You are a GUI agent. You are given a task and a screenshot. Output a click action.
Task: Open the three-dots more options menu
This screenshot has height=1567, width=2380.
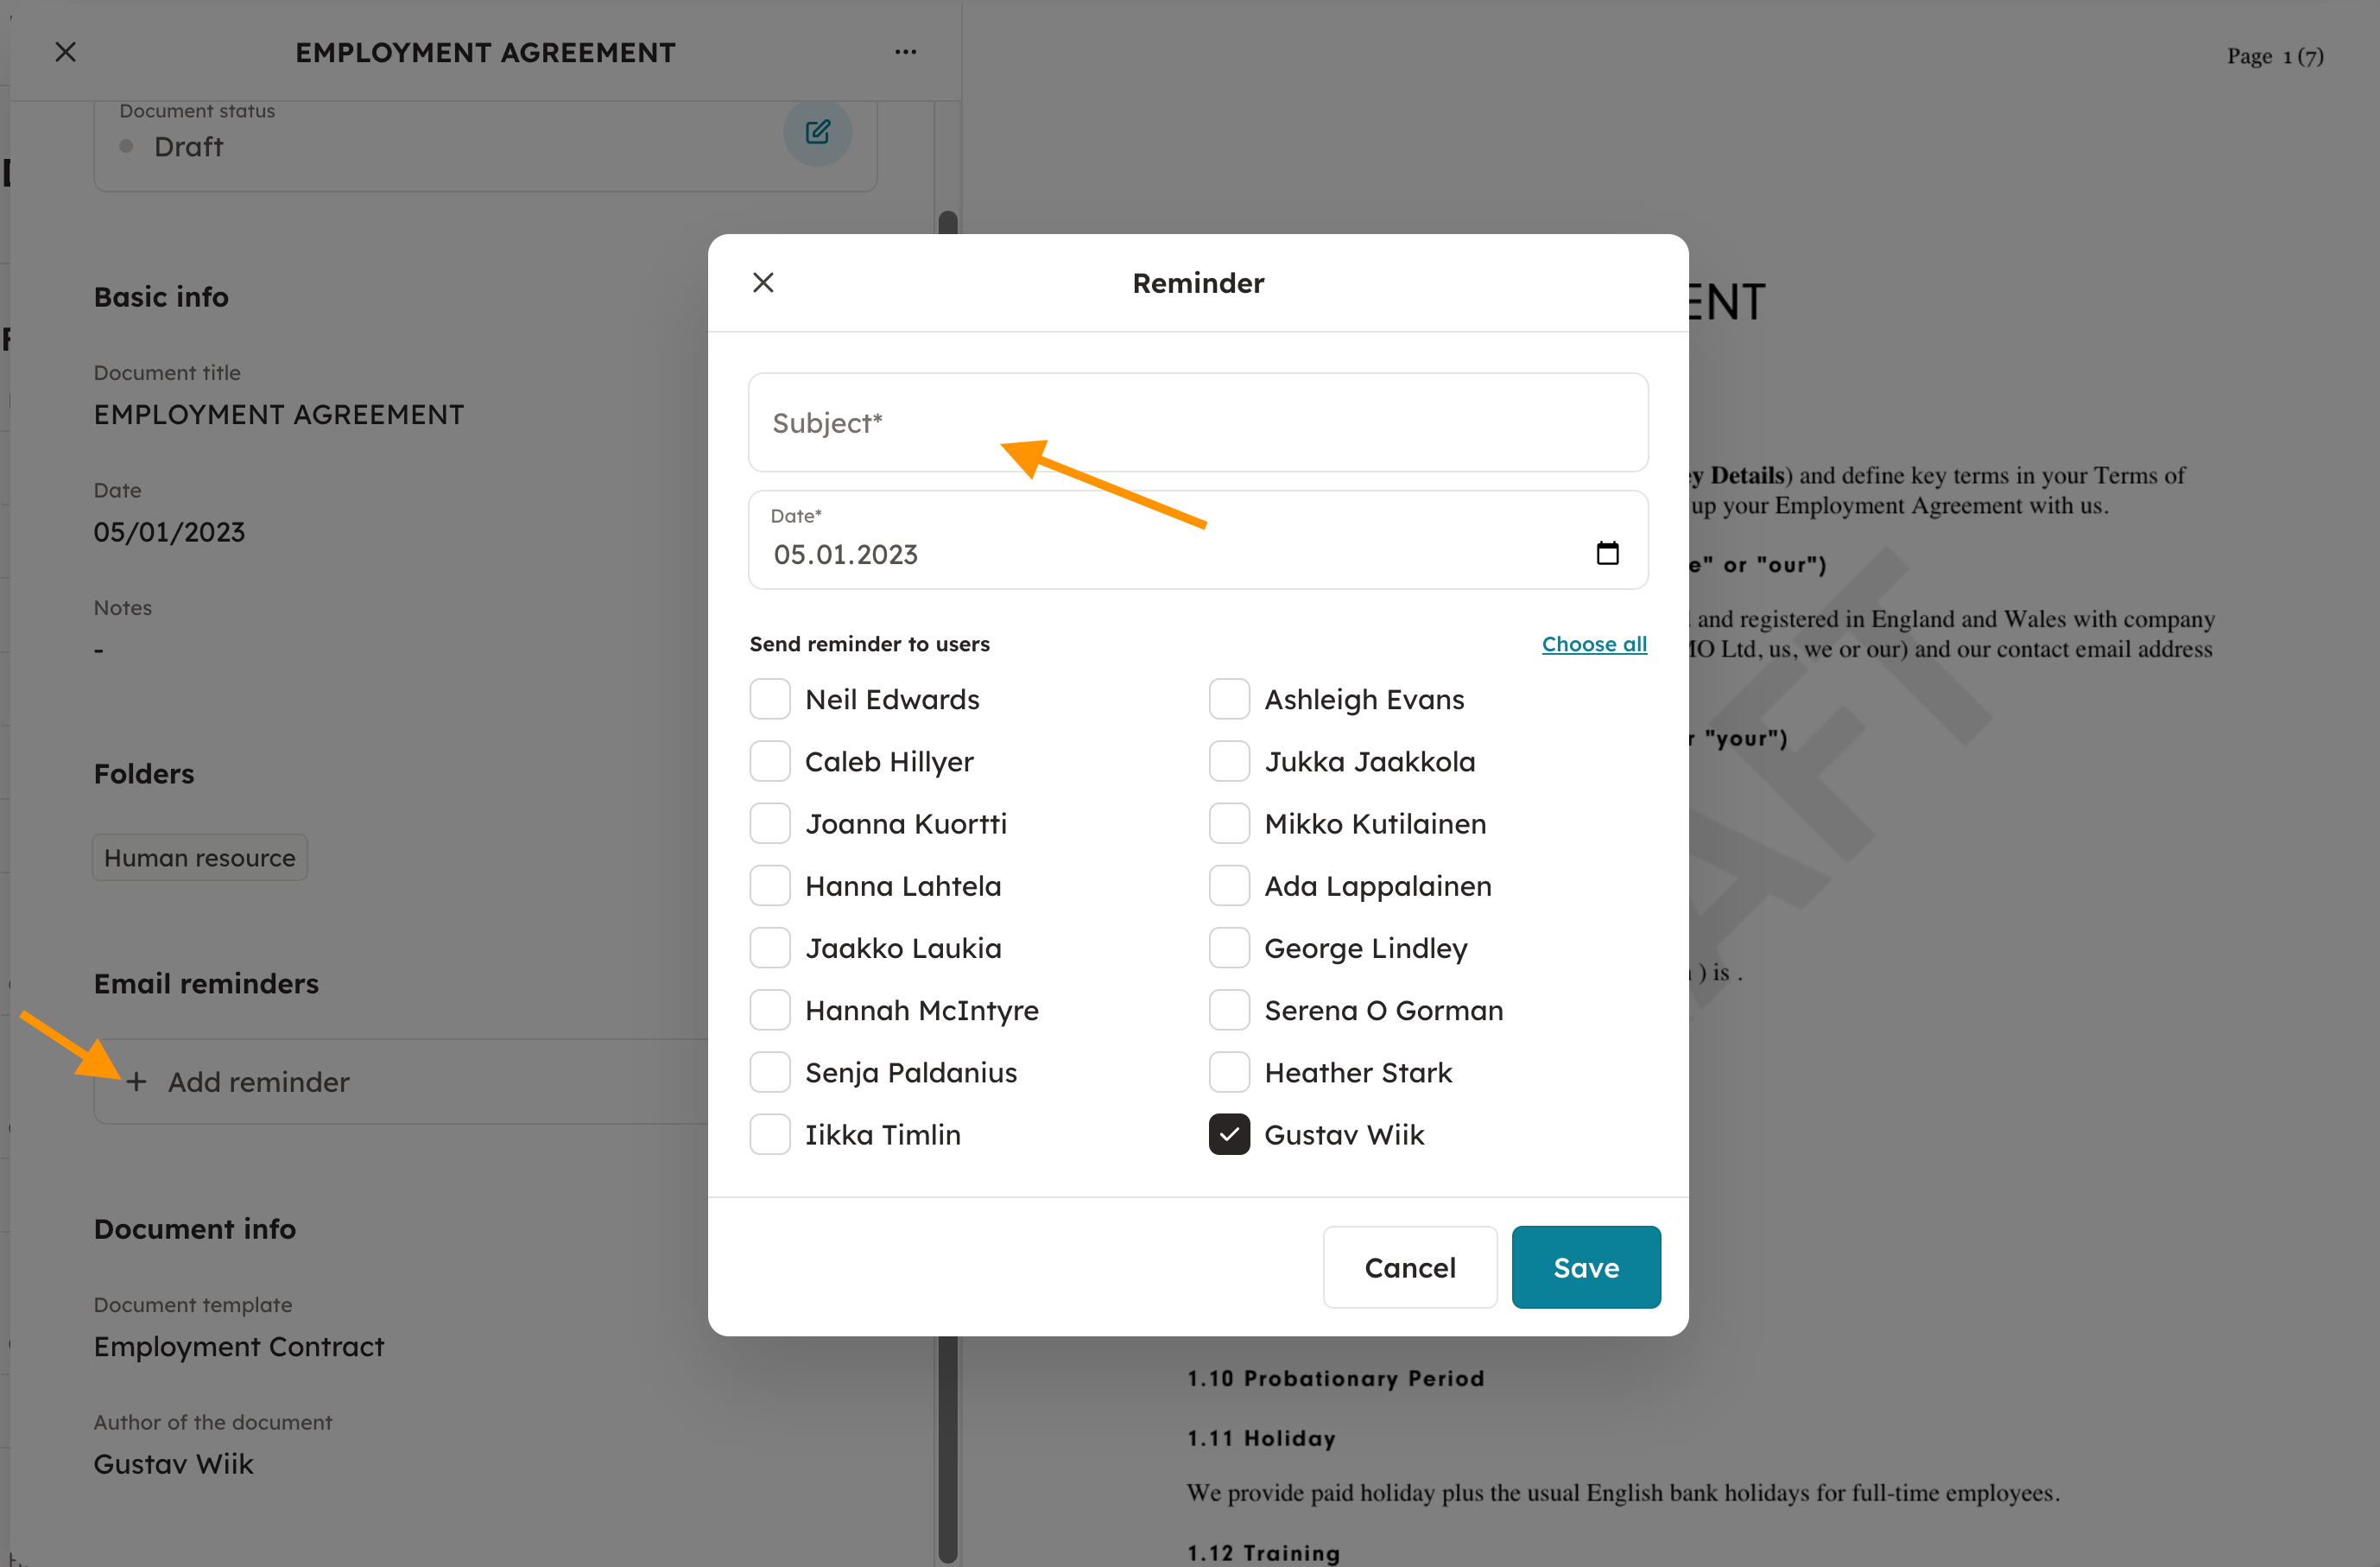click(905, 52)
